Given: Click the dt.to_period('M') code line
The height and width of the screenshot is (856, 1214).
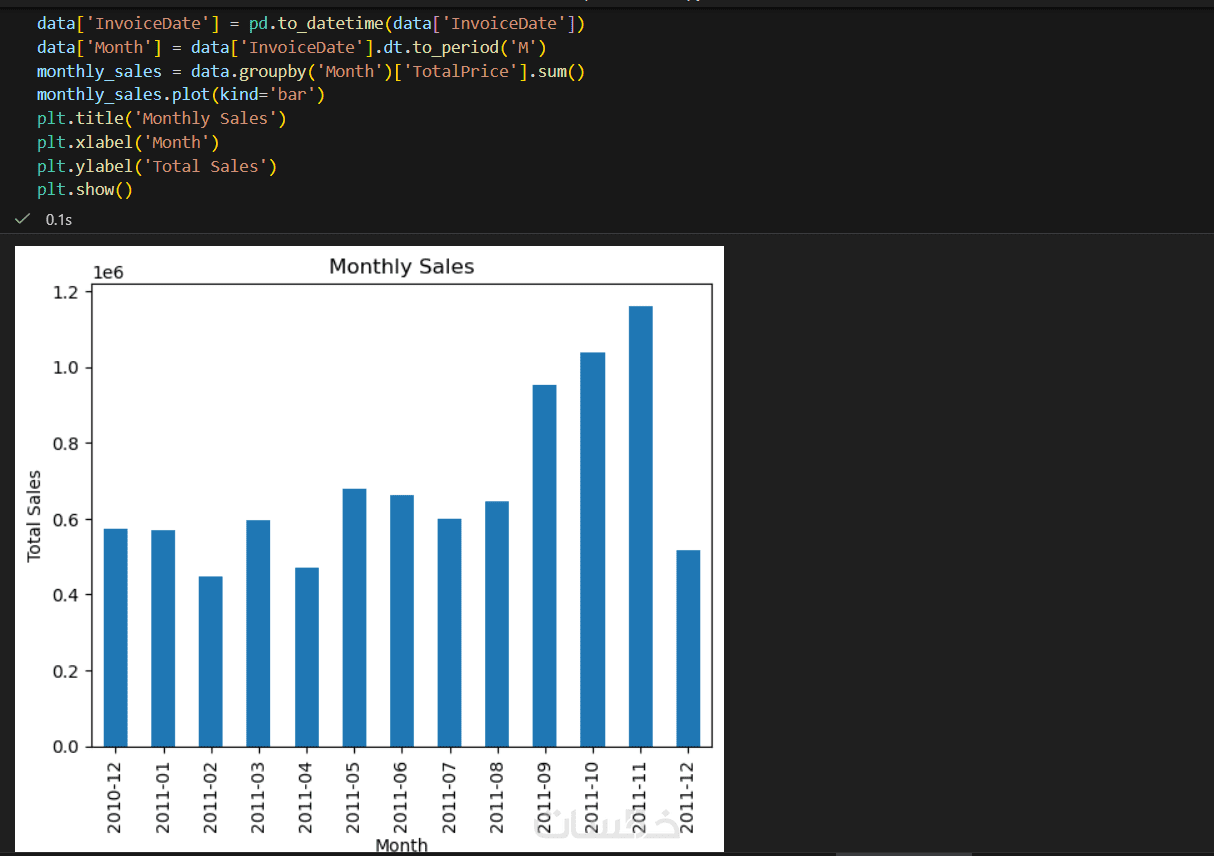Looking at the screenshot, I should coord(292,46).
